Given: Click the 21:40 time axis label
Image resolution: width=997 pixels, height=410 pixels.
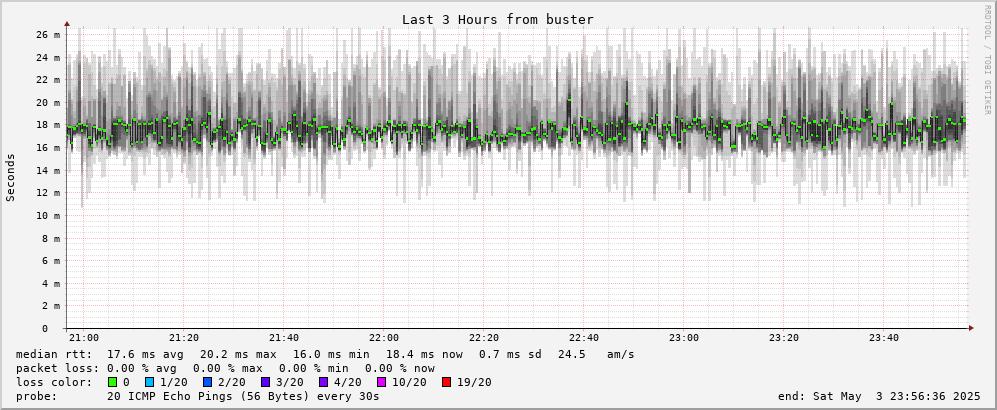Looking at the screenshot, I should coord(284,338).
